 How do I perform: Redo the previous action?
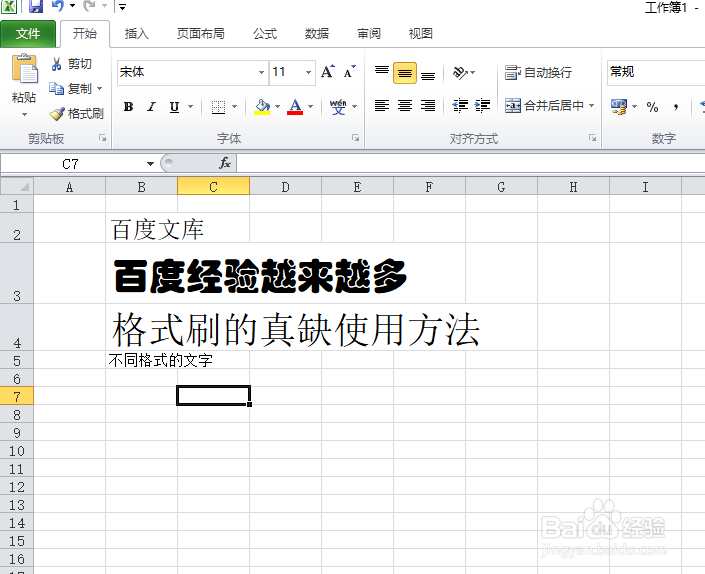pos(89,6)
